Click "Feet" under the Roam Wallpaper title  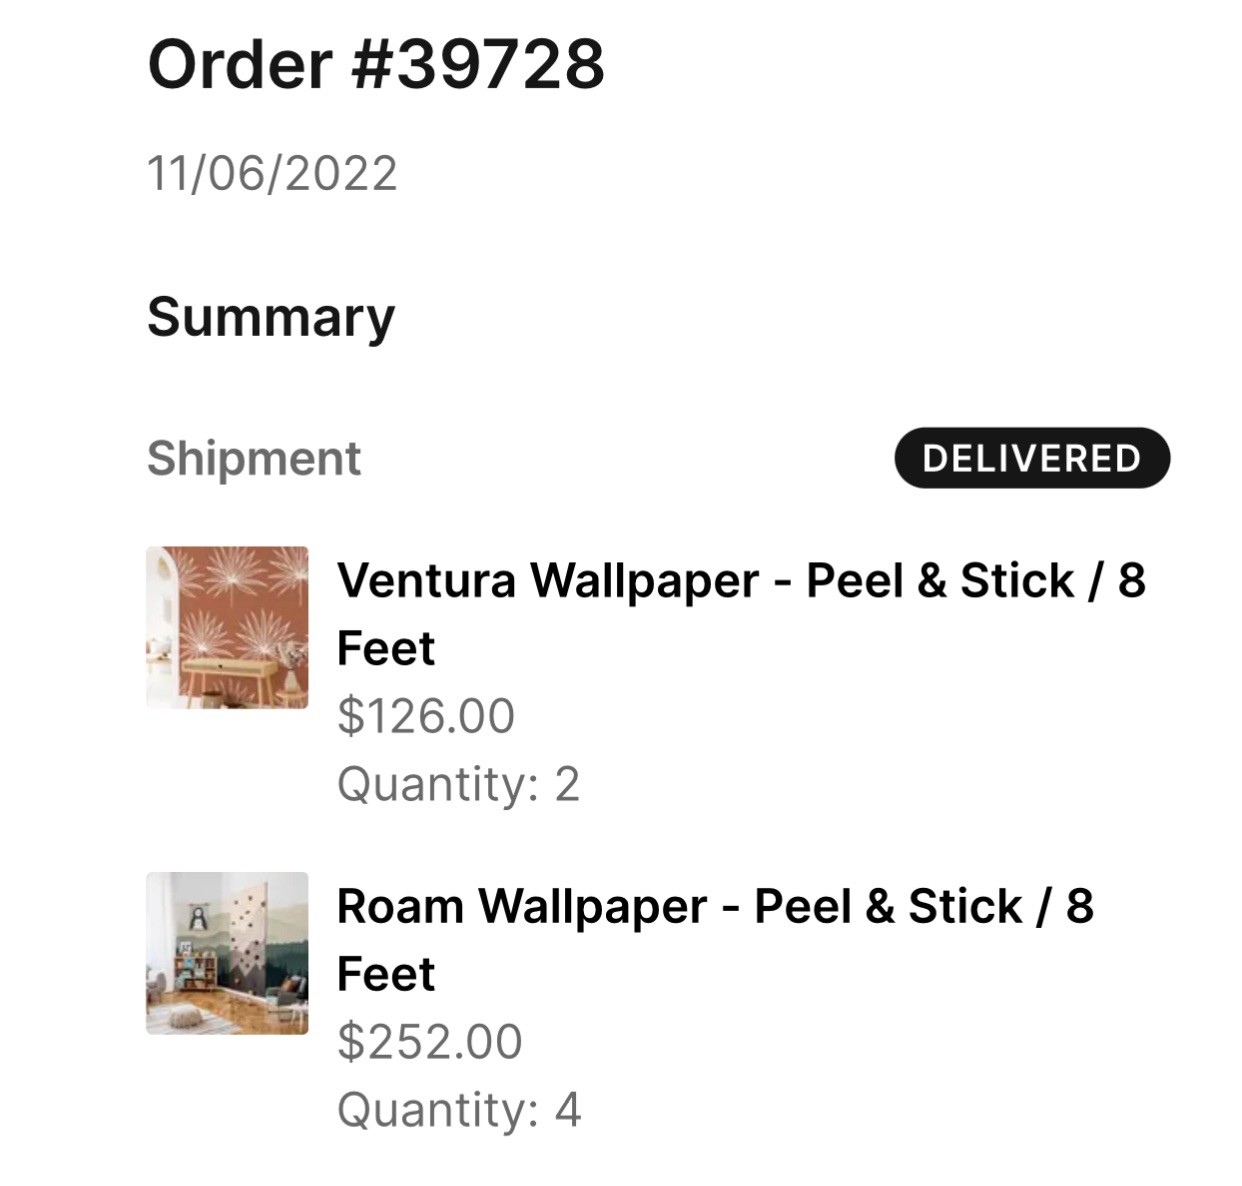click(386, 975)
